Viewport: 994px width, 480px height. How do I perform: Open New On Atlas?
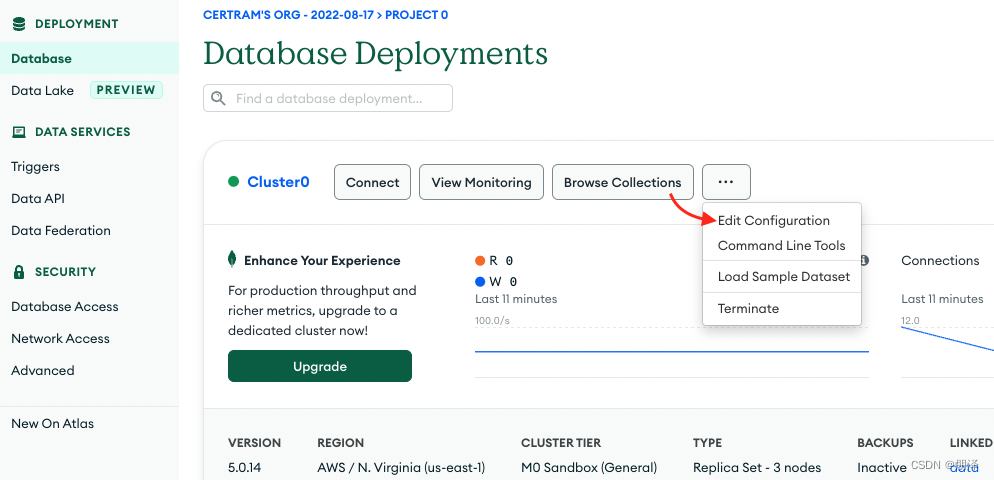[53, 424]
